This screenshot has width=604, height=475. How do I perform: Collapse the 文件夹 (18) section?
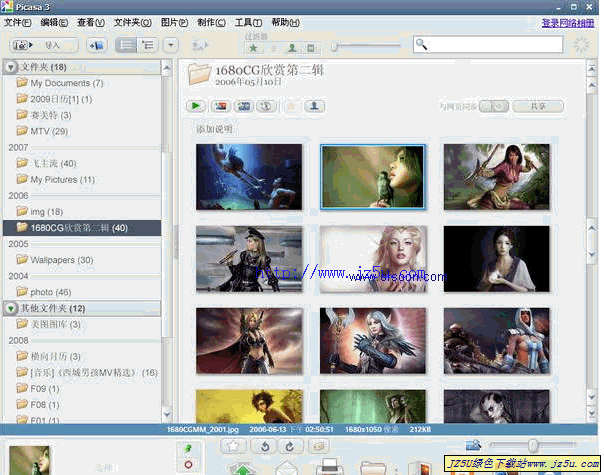[11, 67]
